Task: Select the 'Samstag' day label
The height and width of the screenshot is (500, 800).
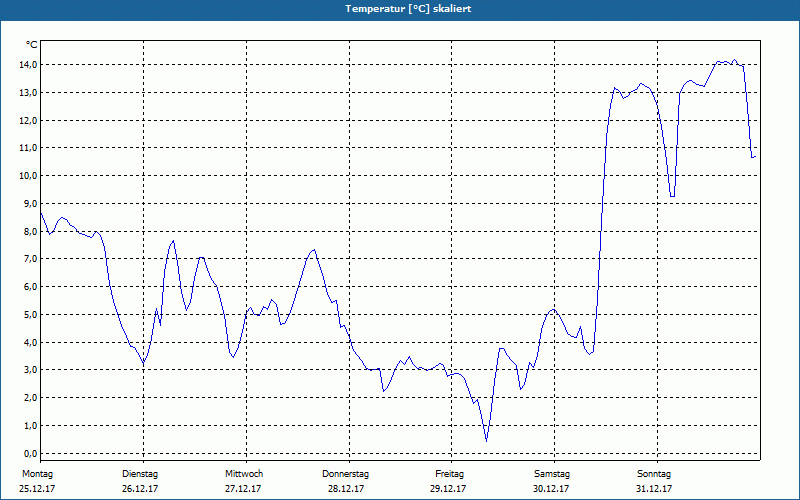Action: coord(552,474)
